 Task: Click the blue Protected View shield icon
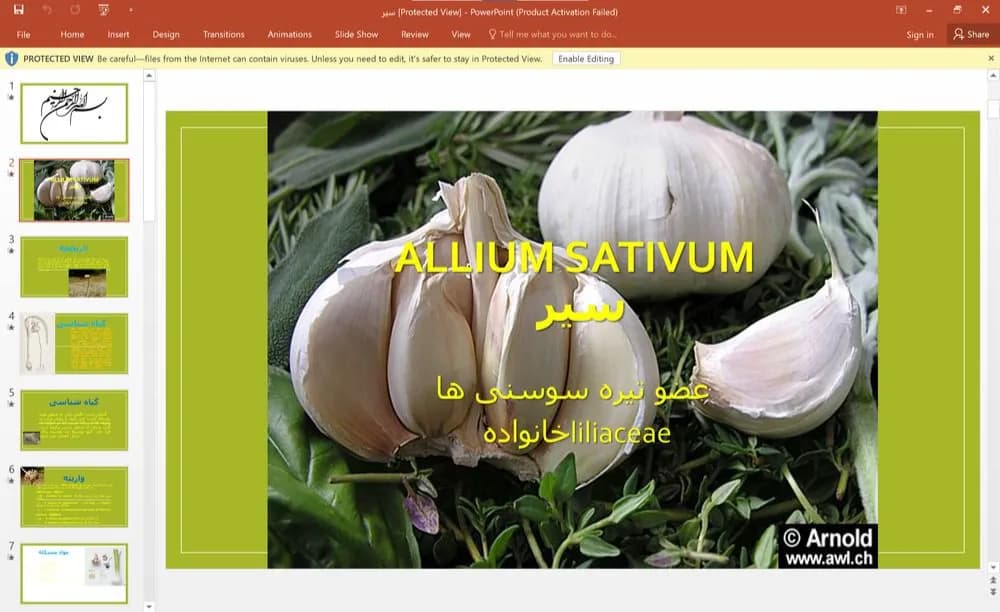(11, 59)
